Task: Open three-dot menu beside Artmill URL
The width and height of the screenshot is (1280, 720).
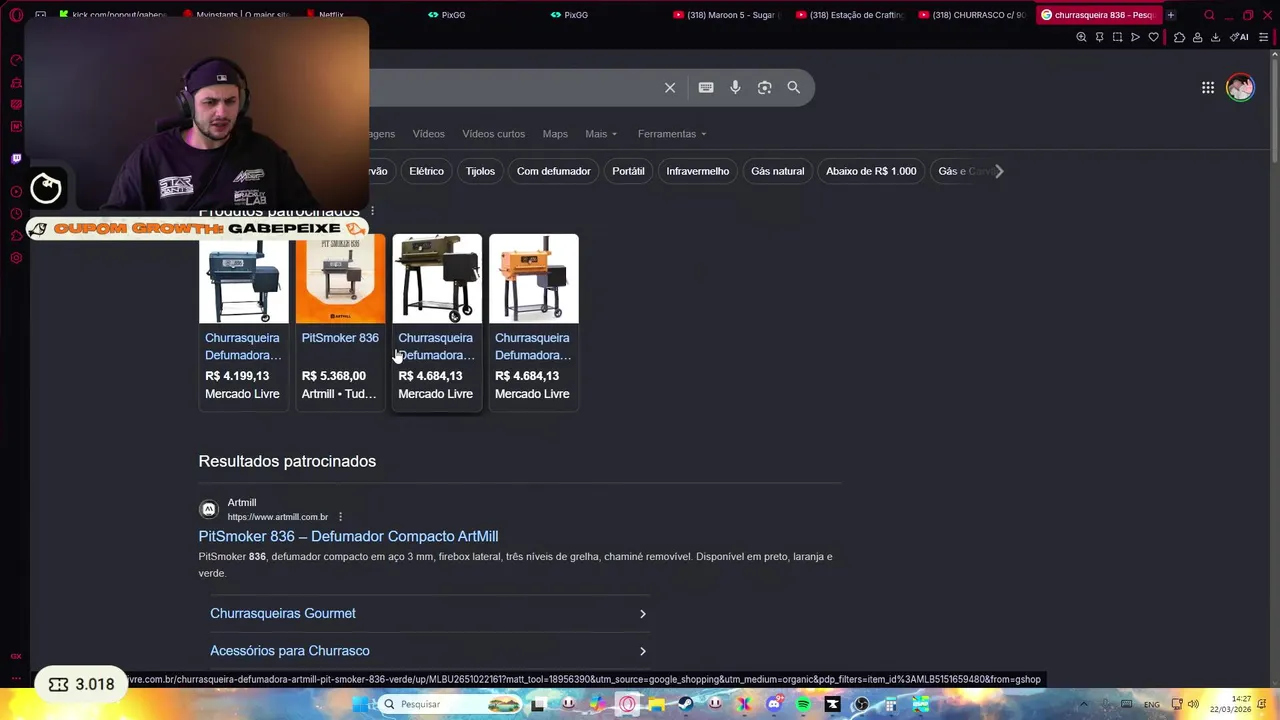Action: [340, 517]
